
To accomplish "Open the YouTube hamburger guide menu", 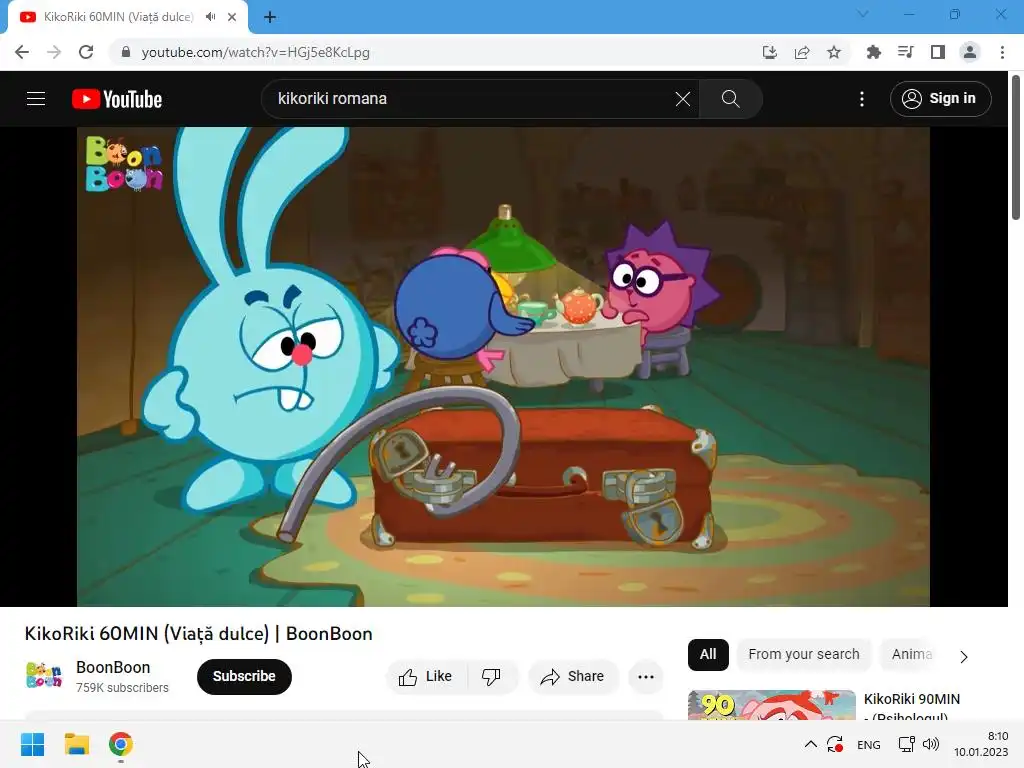I will pyautogui.click(x=36, y=99).
